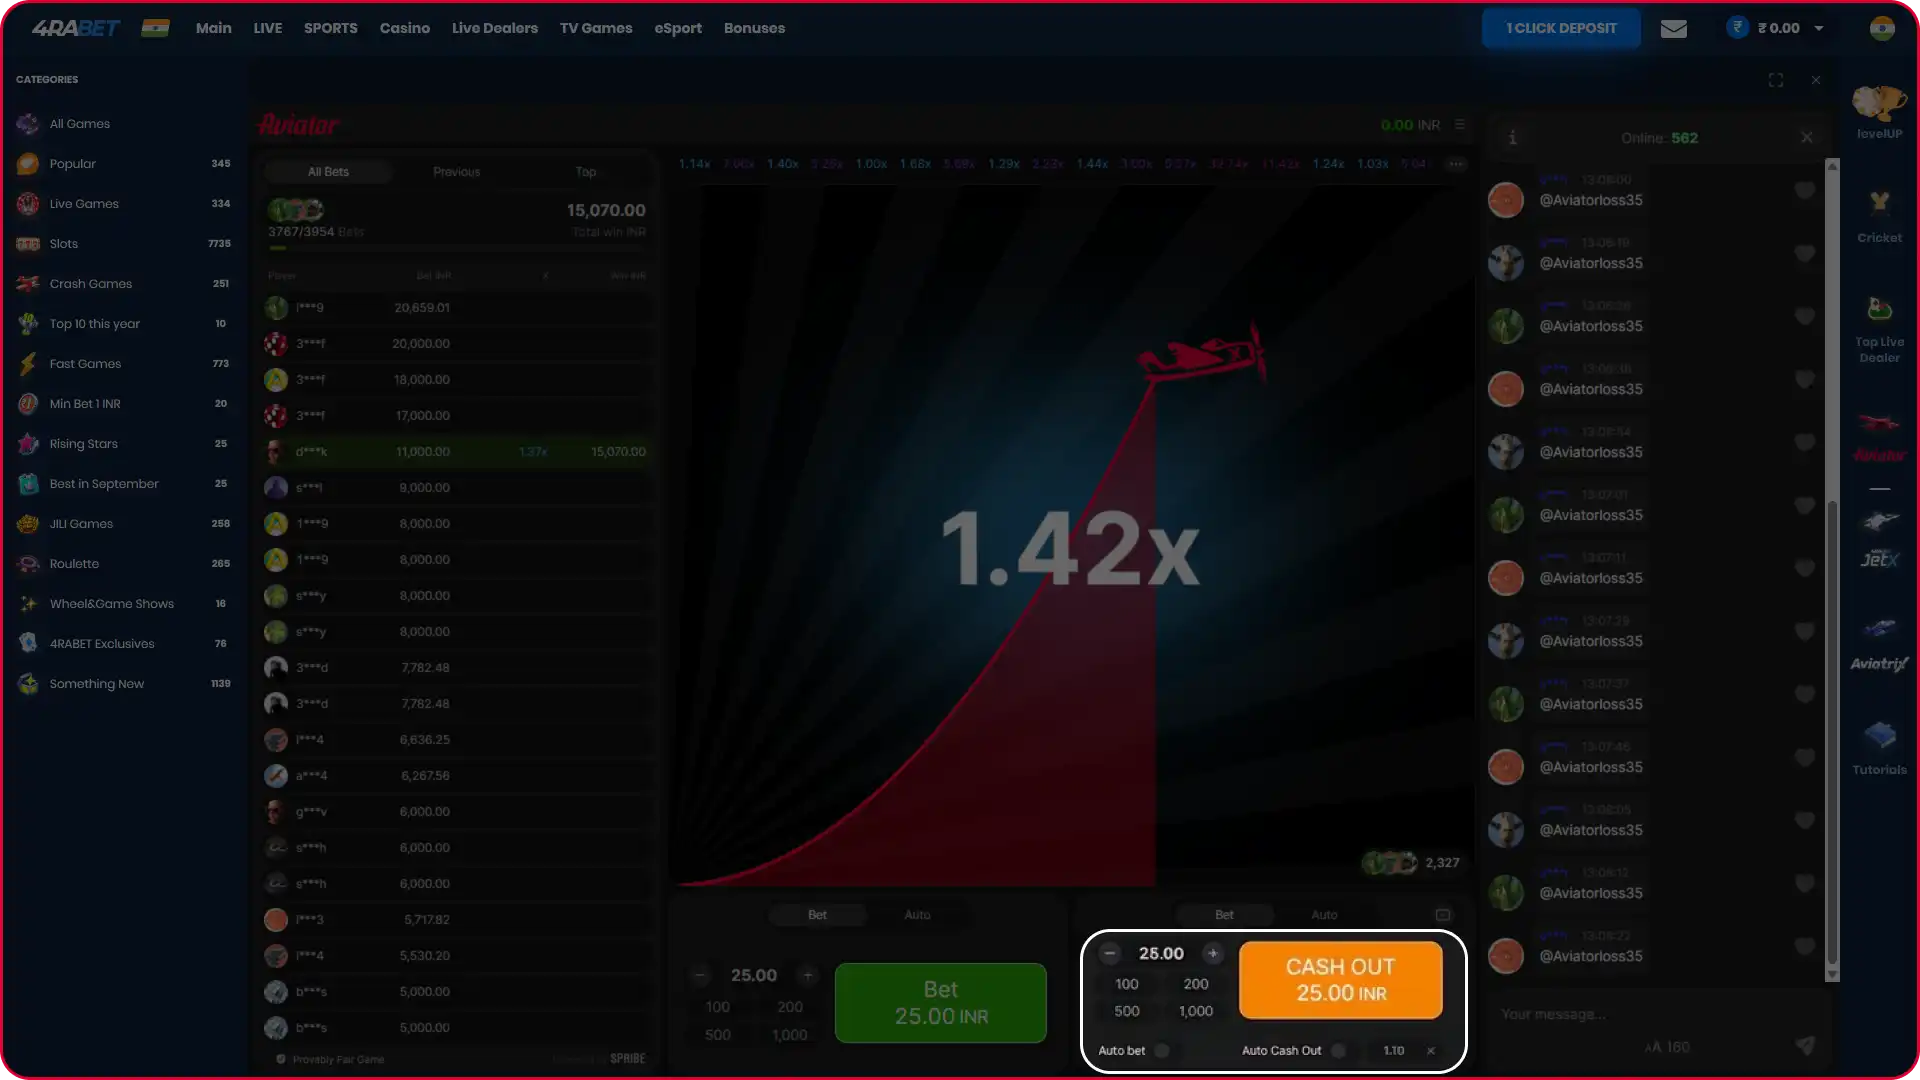Toggle the Auto bet switch
The height and width of the screenshot is (1080, 1920).
tap(1162, 1050)
